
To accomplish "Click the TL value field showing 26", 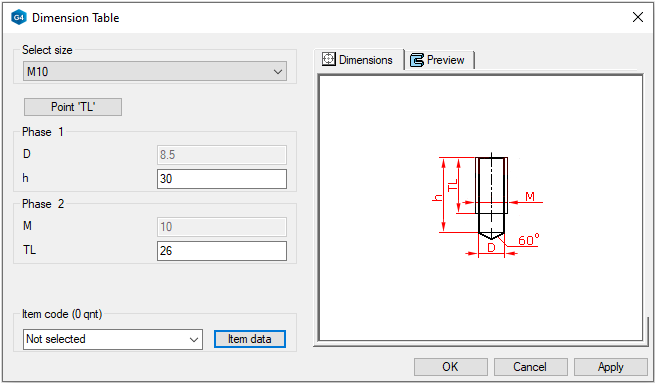I will (x=222, y=251).
